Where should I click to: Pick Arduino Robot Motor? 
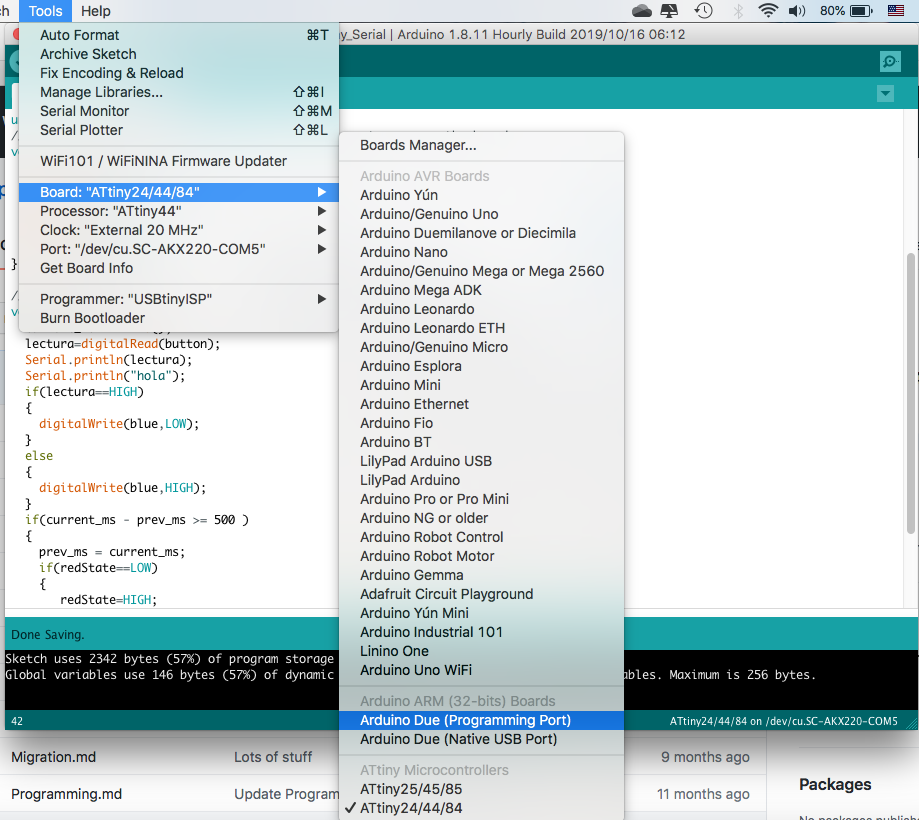[481, 556]
